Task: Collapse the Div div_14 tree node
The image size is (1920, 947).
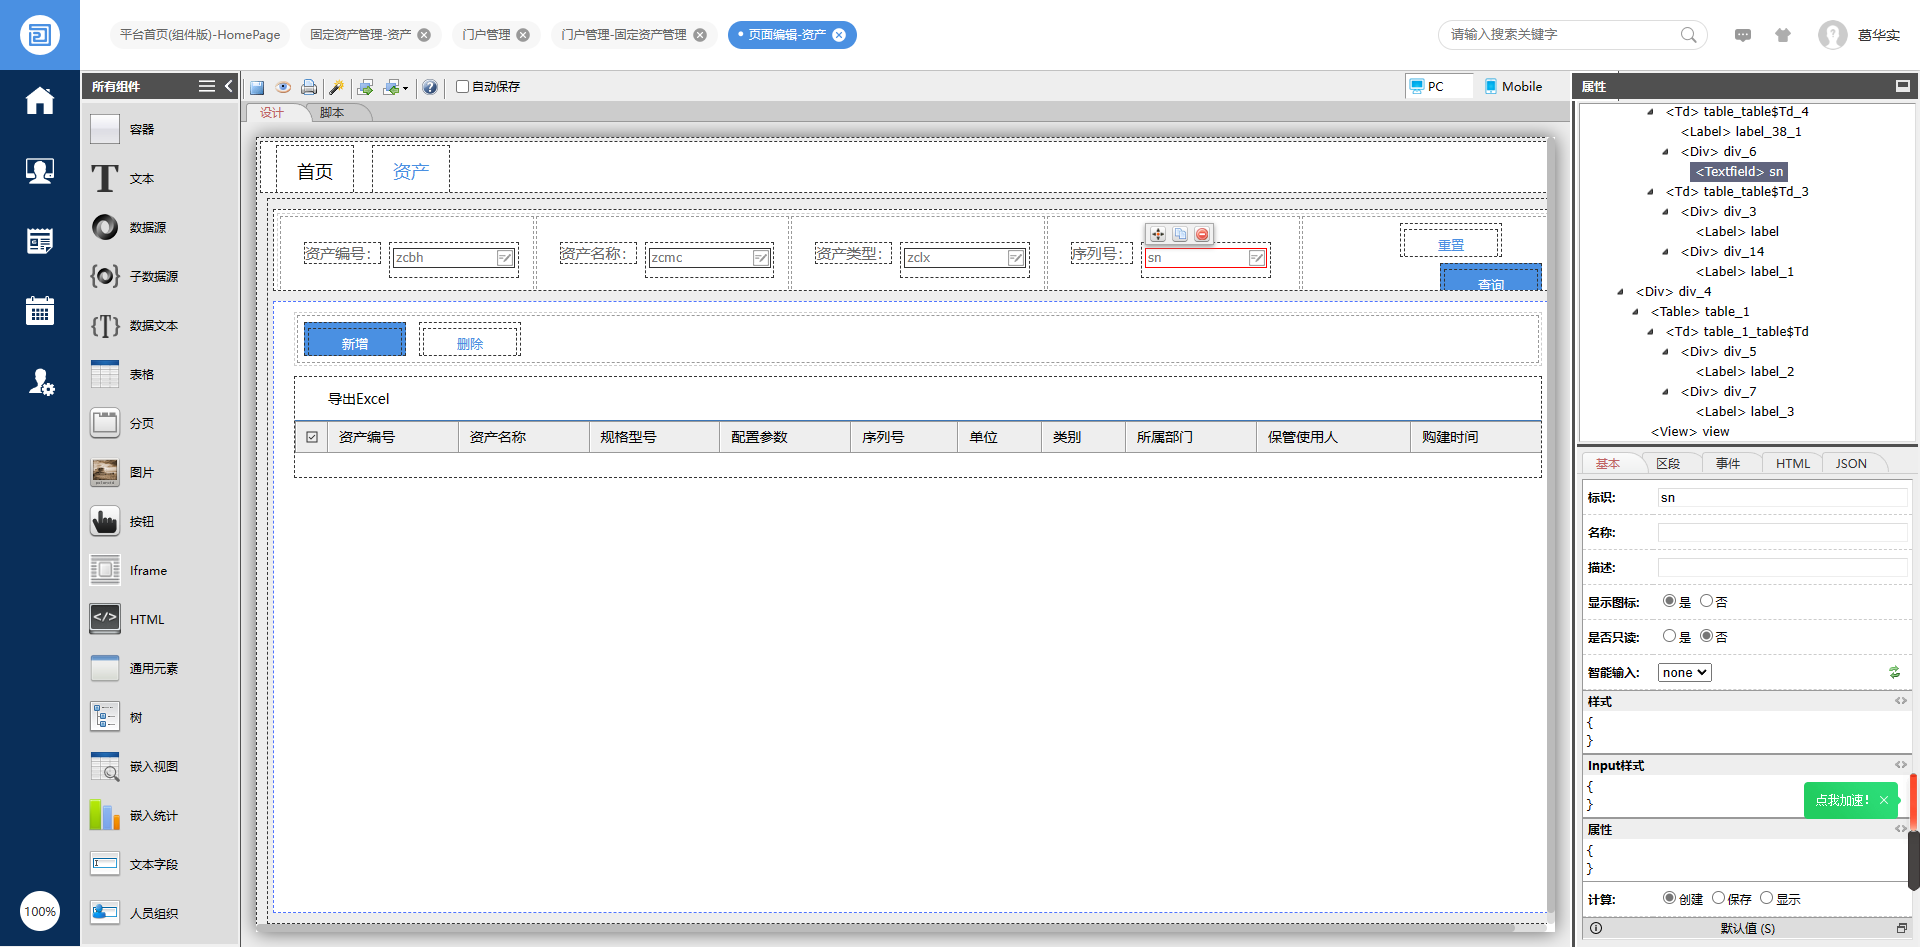Action: (1665, 252)
